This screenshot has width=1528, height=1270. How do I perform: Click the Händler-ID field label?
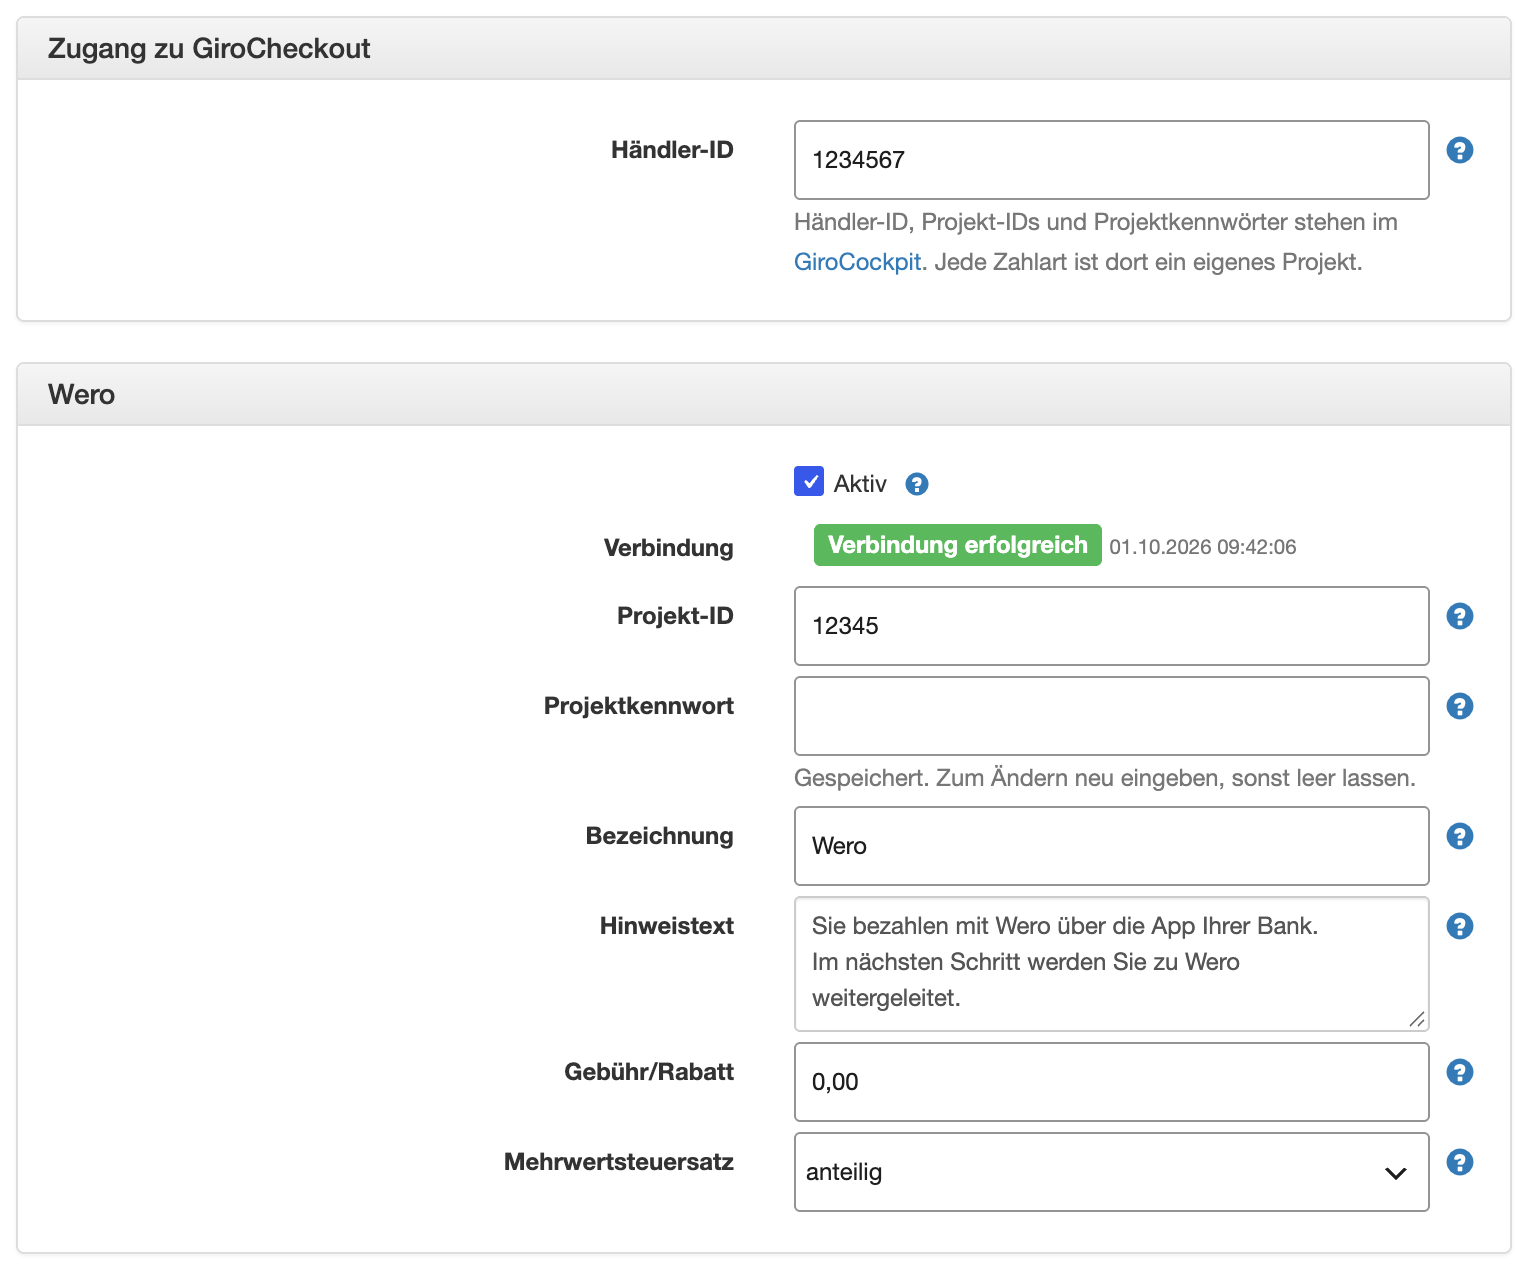click(672, 150)
